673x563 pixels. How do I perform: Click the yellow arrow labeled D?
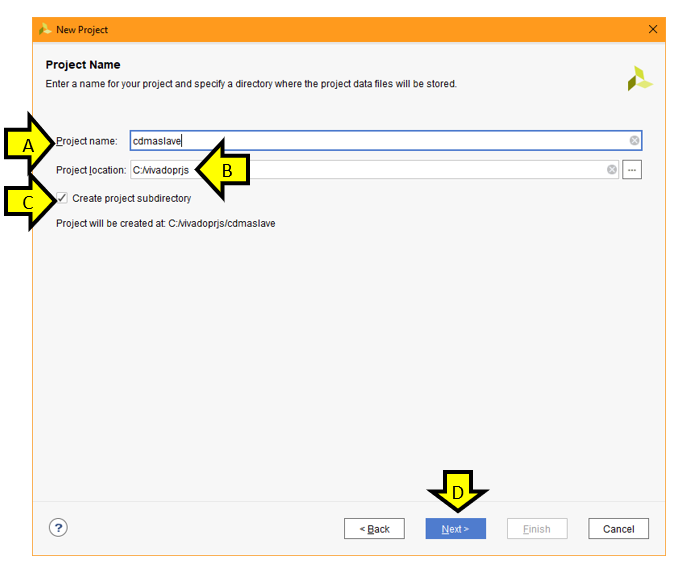[457, 492]
